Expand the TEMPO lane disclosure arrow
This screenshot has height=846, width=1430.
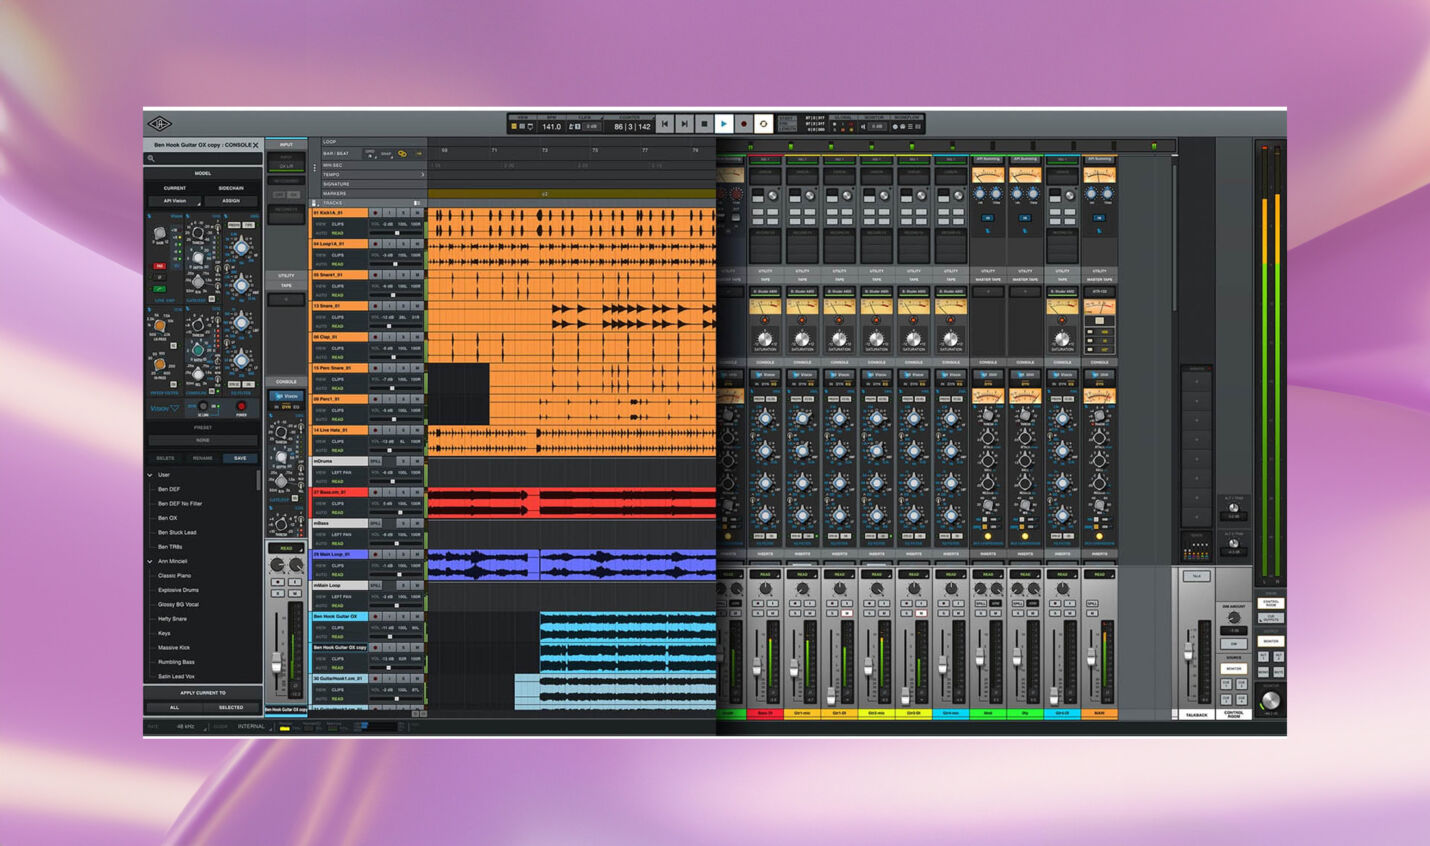point(422,175)
